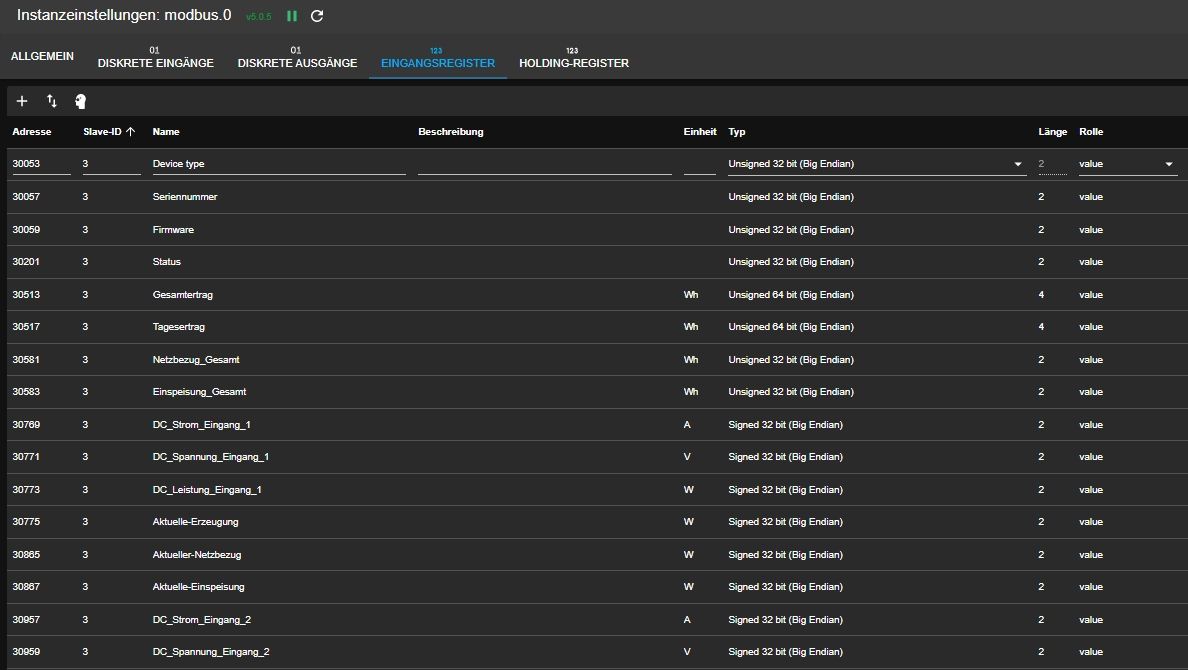The height and width of the screenshot is (670, 1188).
Task: Click the A unit of DC_Strom_Eingang_2 row
Action: click(x=687, y=620)
